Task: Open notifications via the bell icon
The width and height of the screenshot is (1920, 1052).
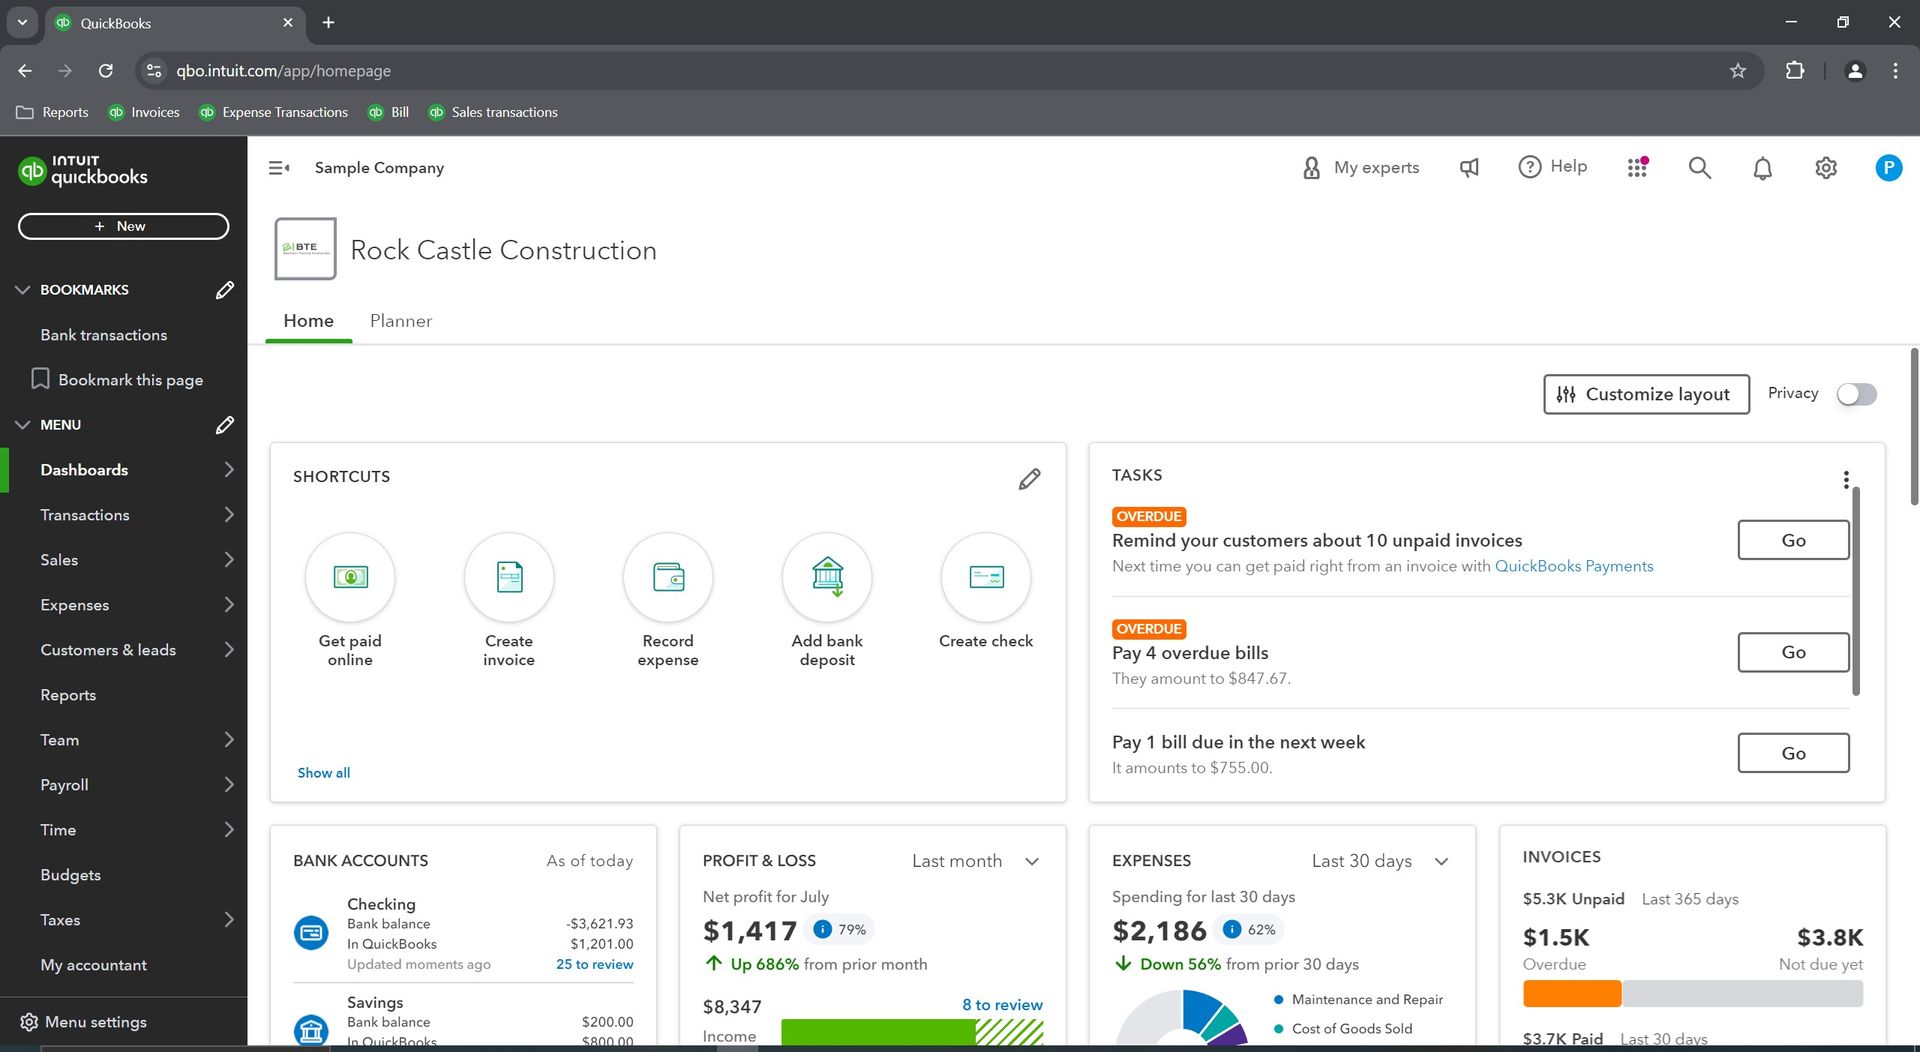Action: pos(1761,167)
